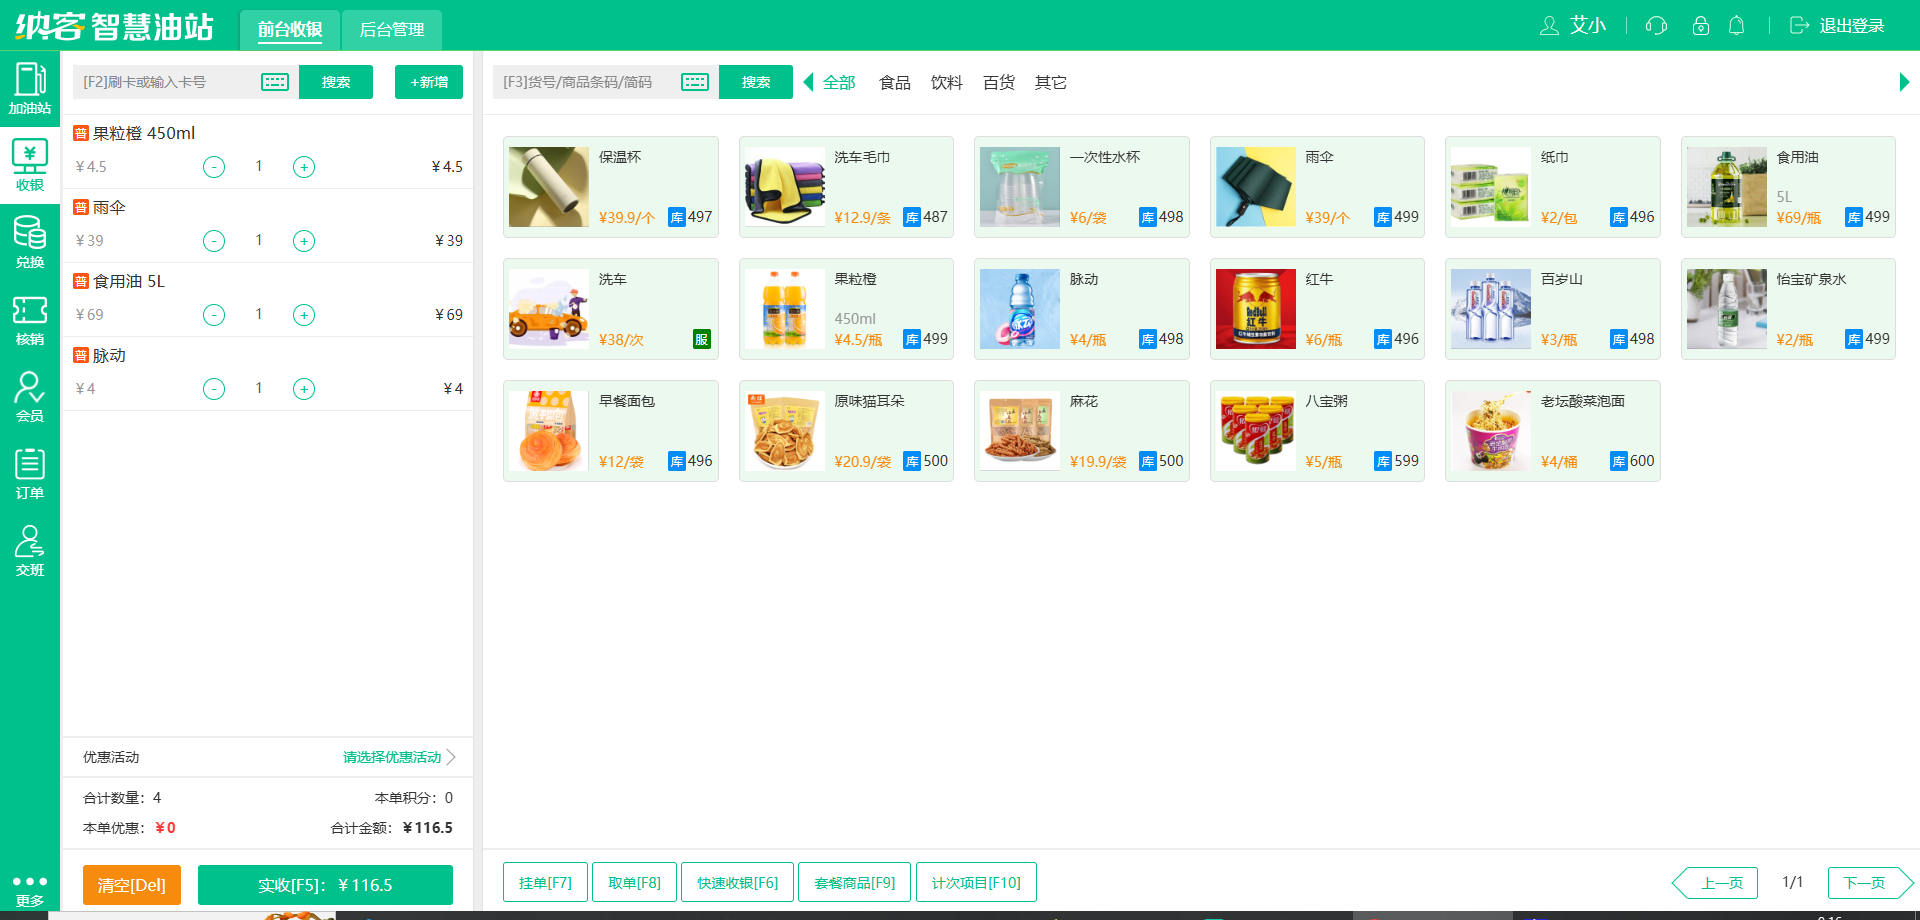
Task: Increase 果粒橙 450ml quantity with plus
Action: [304, 167]
